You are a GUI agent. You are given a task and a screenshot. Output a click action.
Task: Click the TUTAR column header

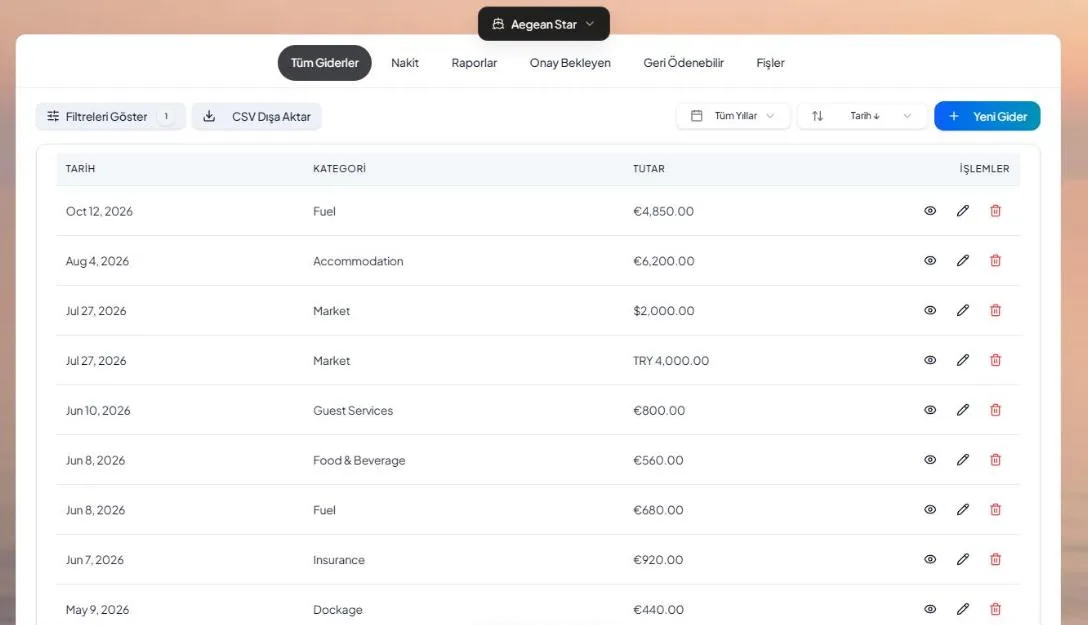[649, 169]
